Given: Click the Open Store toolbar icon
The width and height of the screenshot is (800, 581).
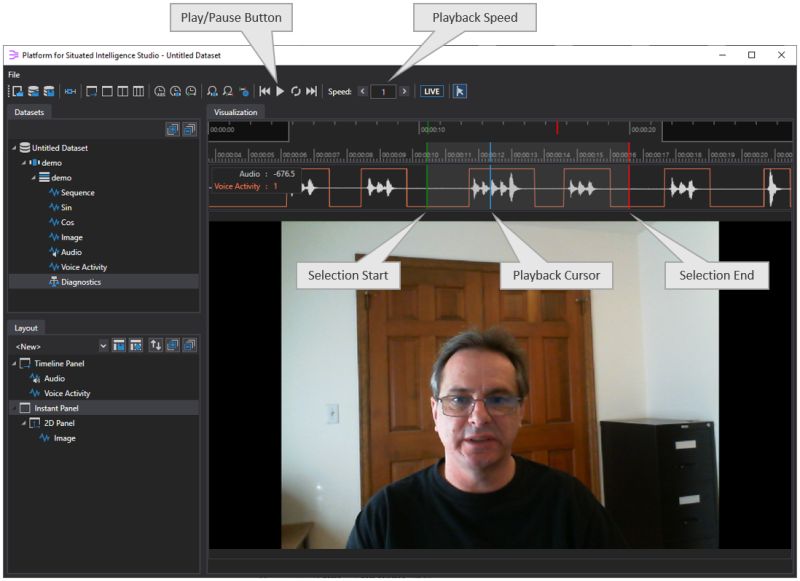Looking at the screenshot, I should [x=17, y=91].
